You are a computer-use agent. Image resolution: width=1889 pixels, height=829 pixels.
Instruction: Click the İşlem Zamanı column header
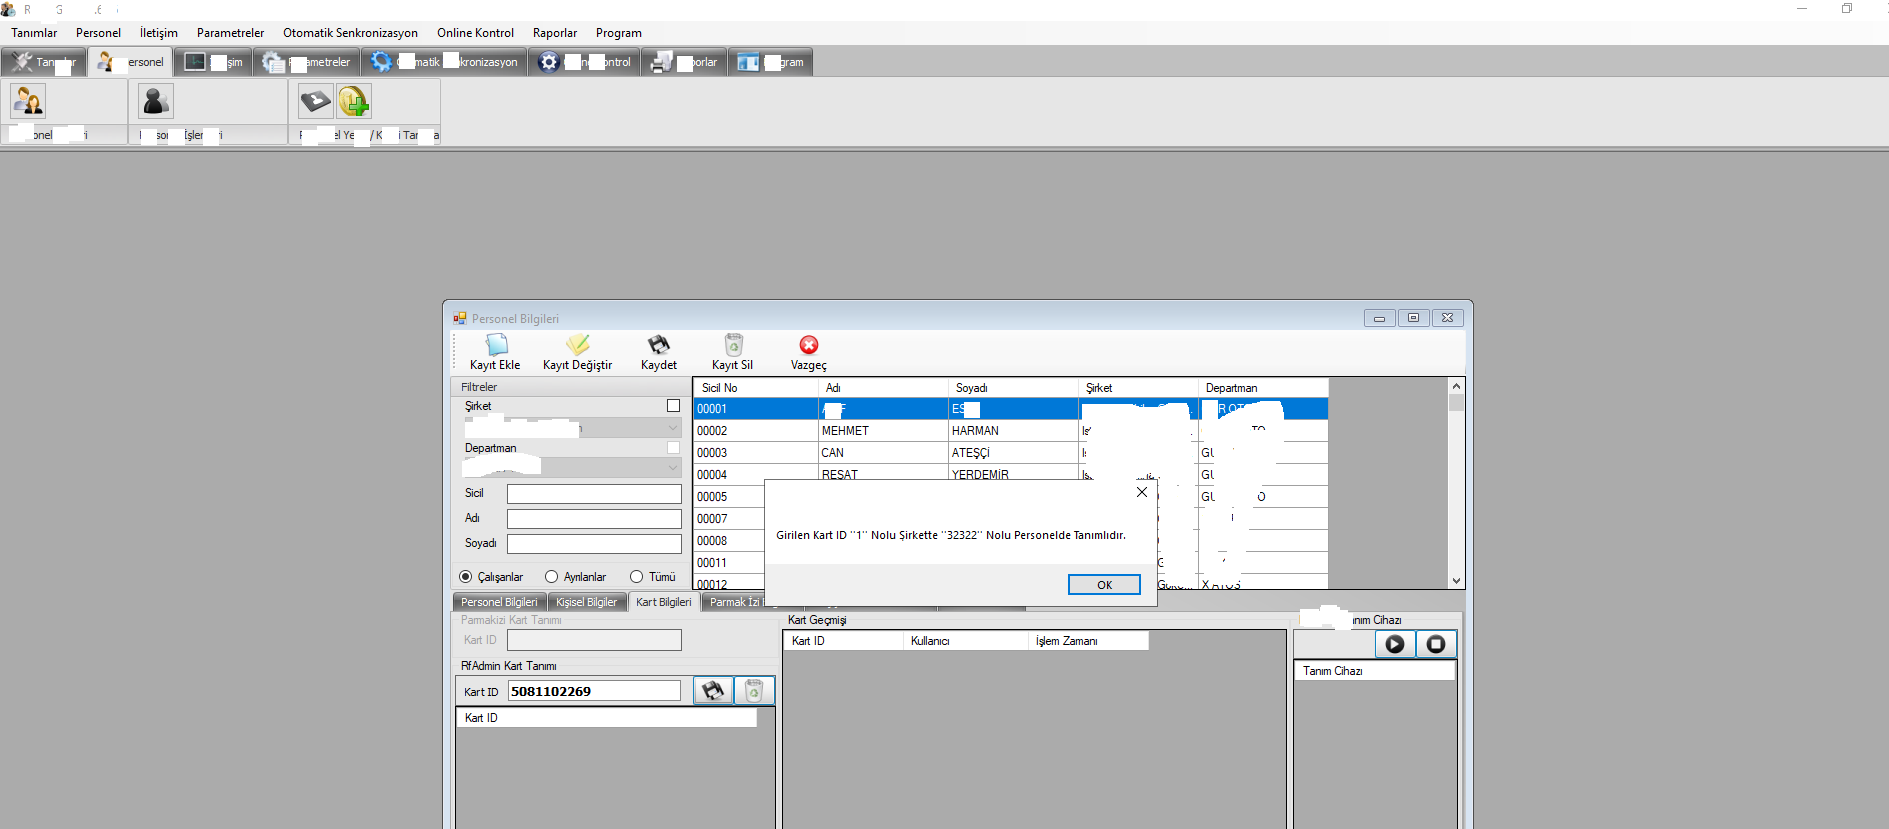(1088, 641)
